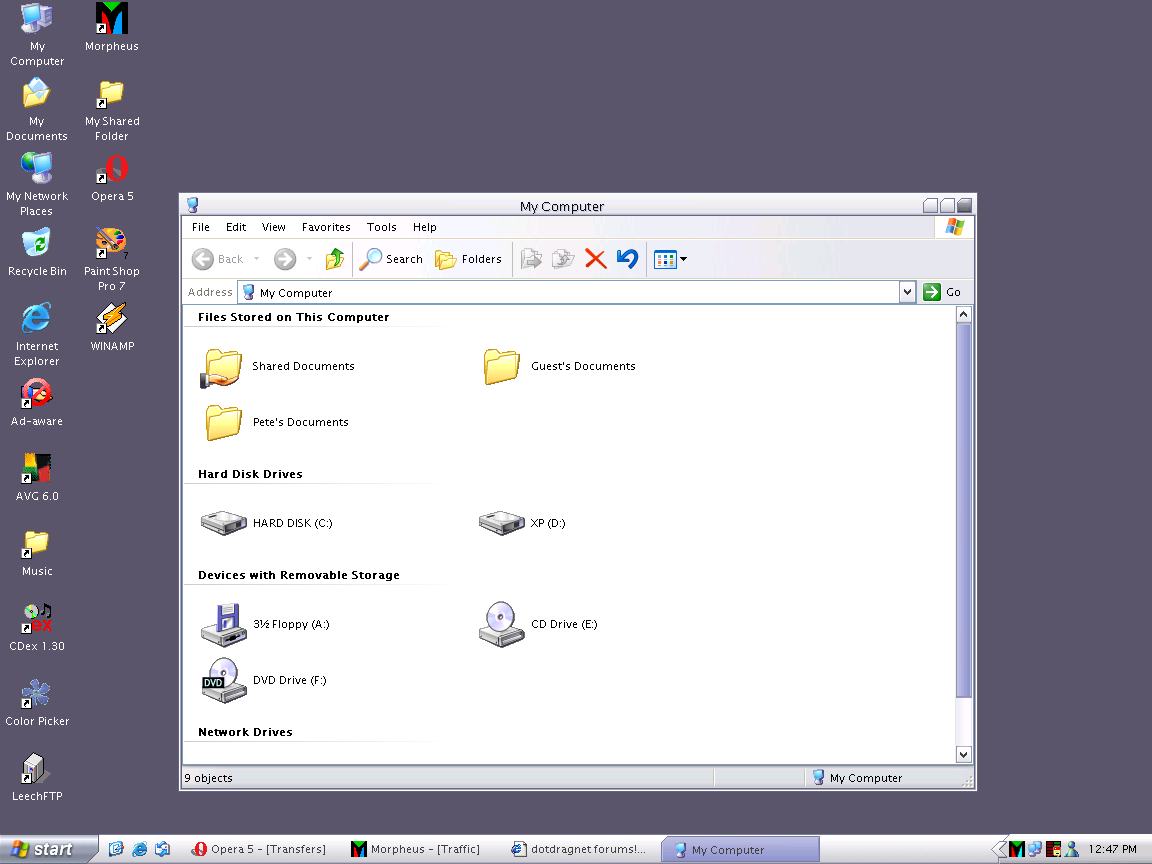
Task: Open the CD Drive (E:) icon
Action: [501, 624]
